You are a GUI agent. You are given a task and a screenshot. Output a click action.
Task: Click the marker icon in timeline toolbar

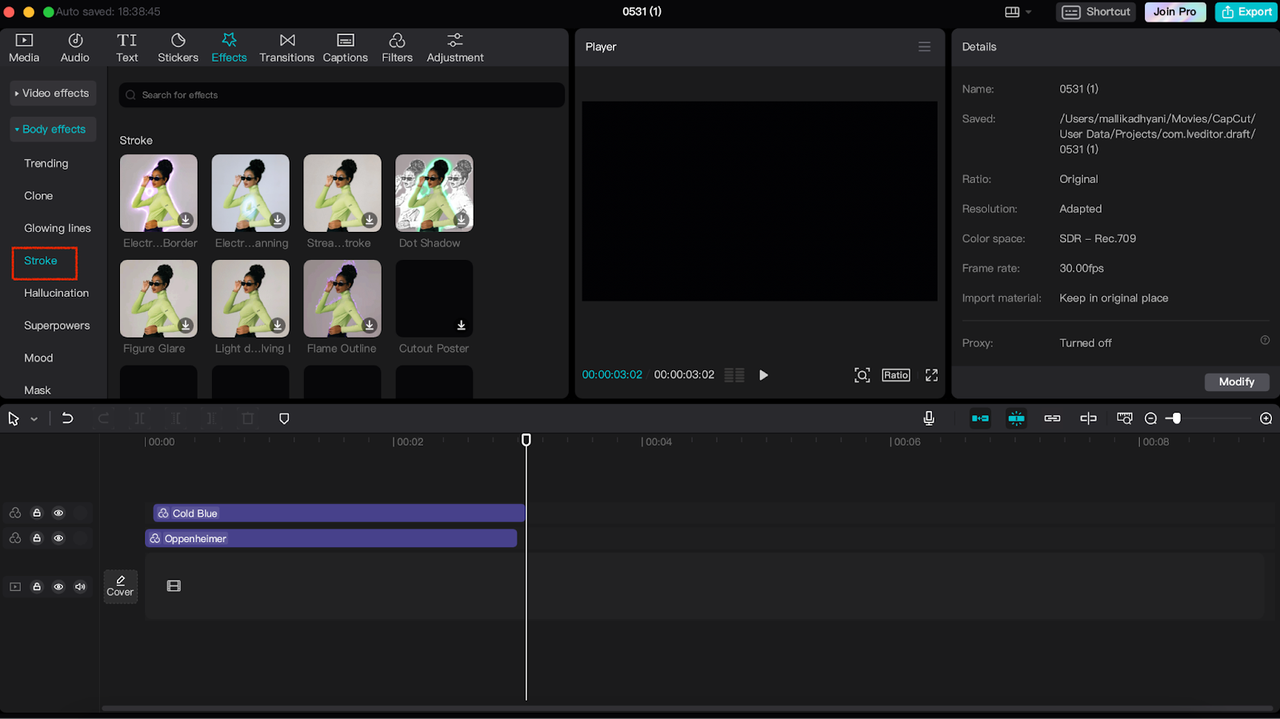284,418
